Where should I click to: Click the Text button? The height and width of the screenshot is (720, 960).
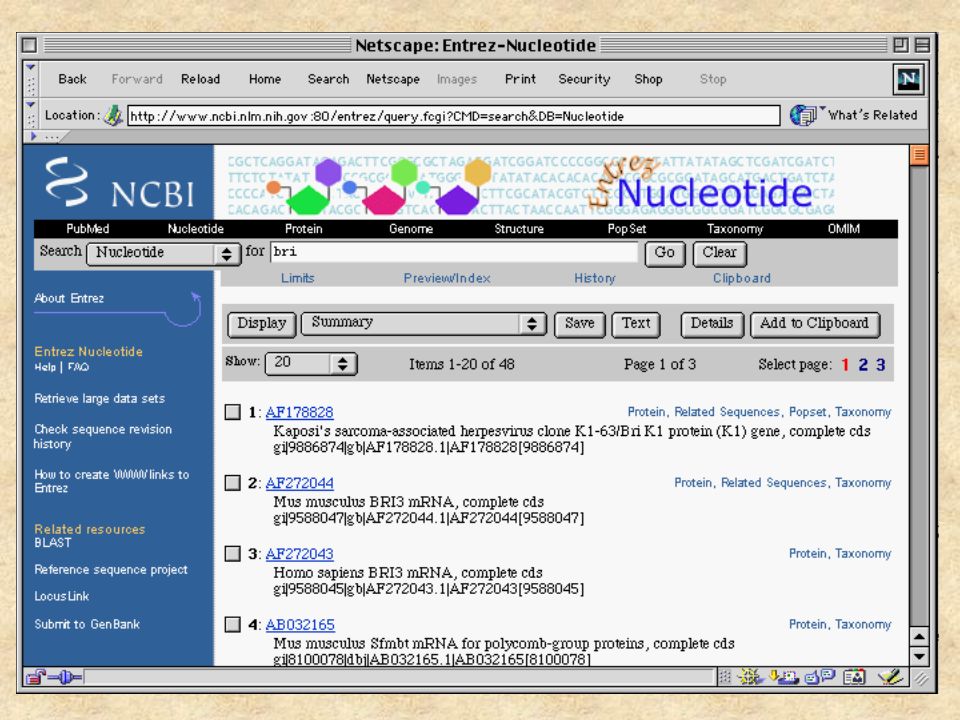pyautogui.click(x=636, y=324)
